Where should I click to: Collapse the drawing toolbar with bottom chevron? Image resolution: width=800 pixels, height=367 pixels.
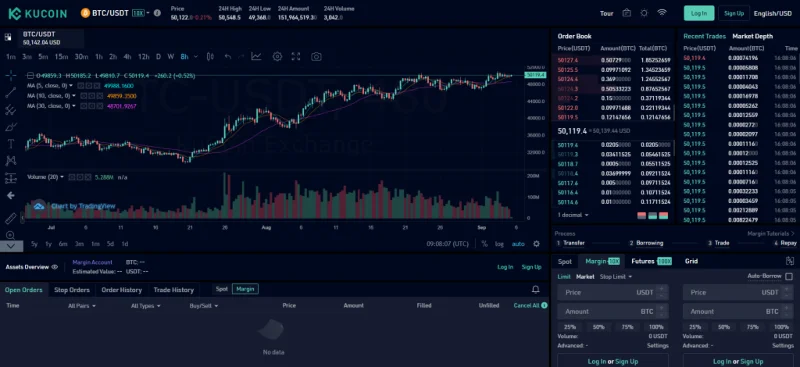click(11, 246)
